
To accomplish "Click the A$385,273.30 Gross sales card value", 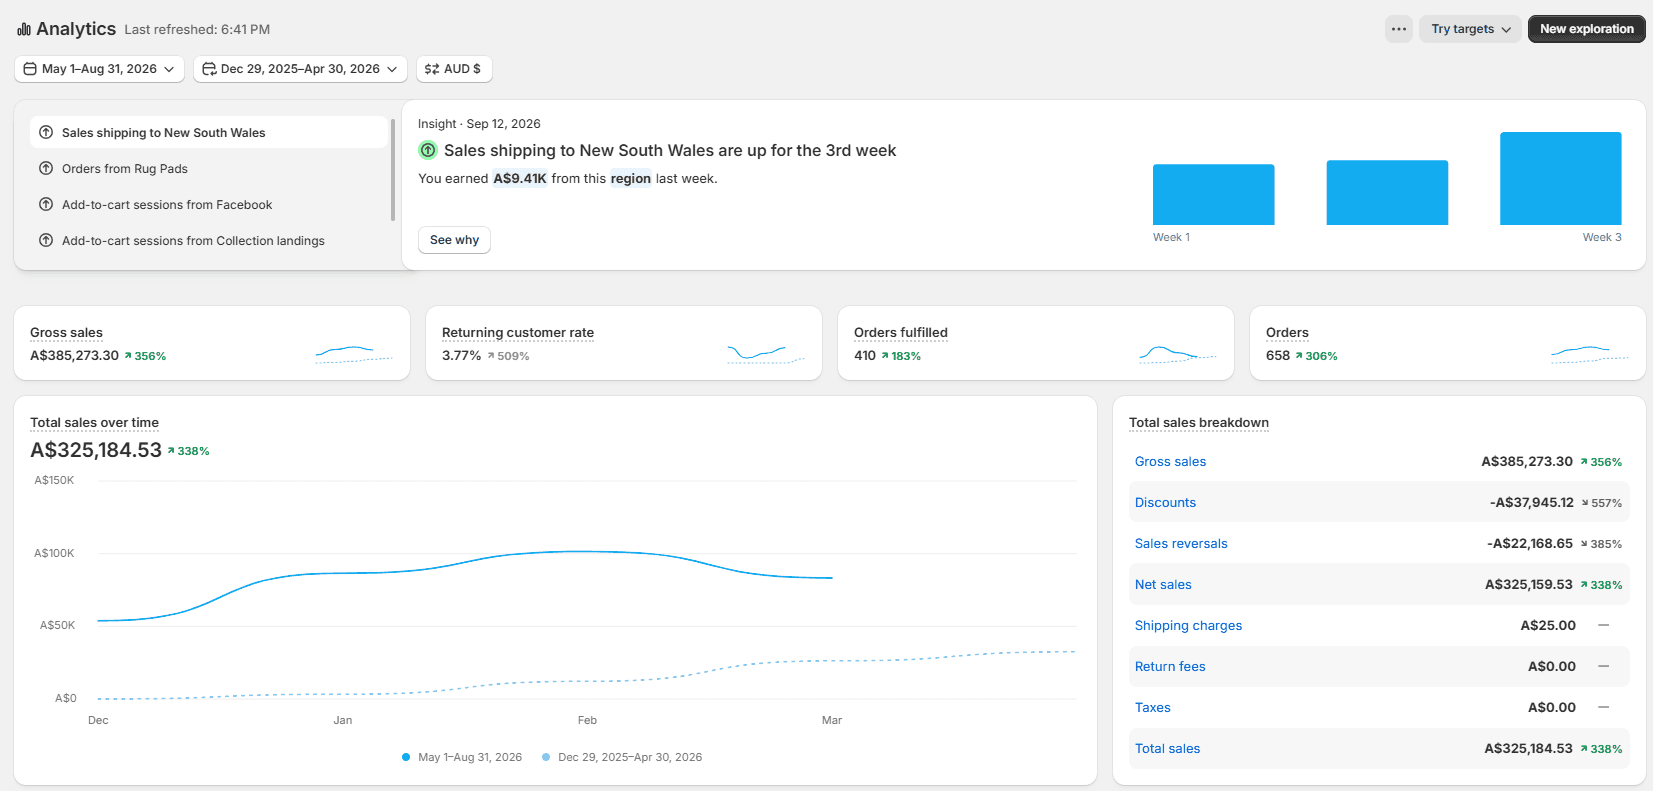I will (x=74, y=356).
